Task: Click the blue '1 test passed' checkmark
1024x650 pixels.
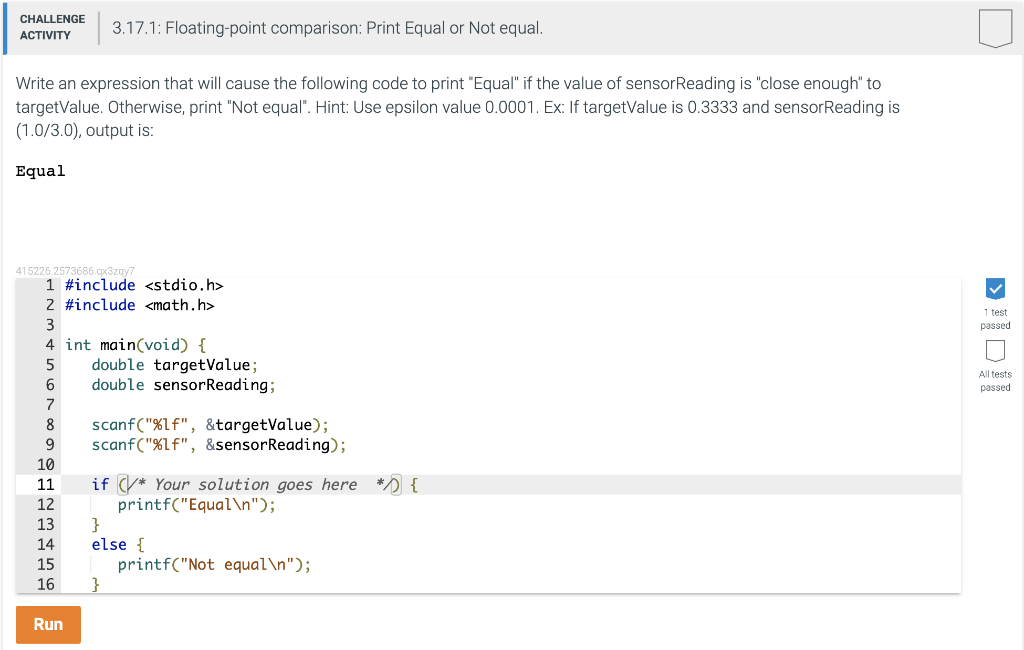Action: [x=995, y=288]
